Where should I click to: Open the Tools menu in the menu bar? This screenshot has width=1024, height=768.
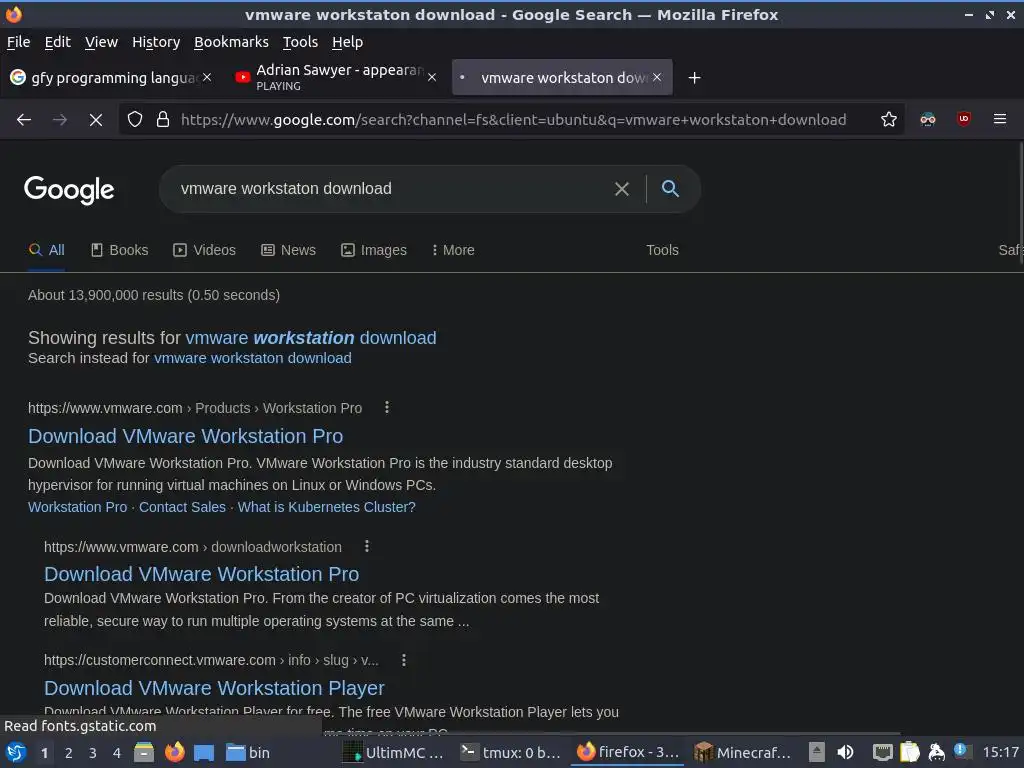tap(300, 42)
